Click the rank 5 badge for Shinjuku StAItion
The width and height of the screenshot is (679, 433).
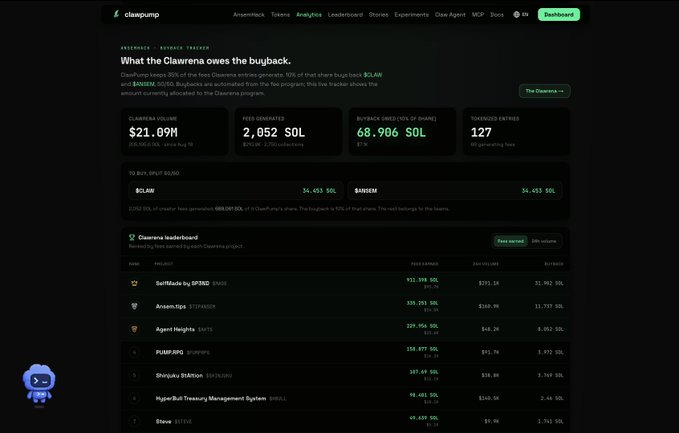(134, 375)
